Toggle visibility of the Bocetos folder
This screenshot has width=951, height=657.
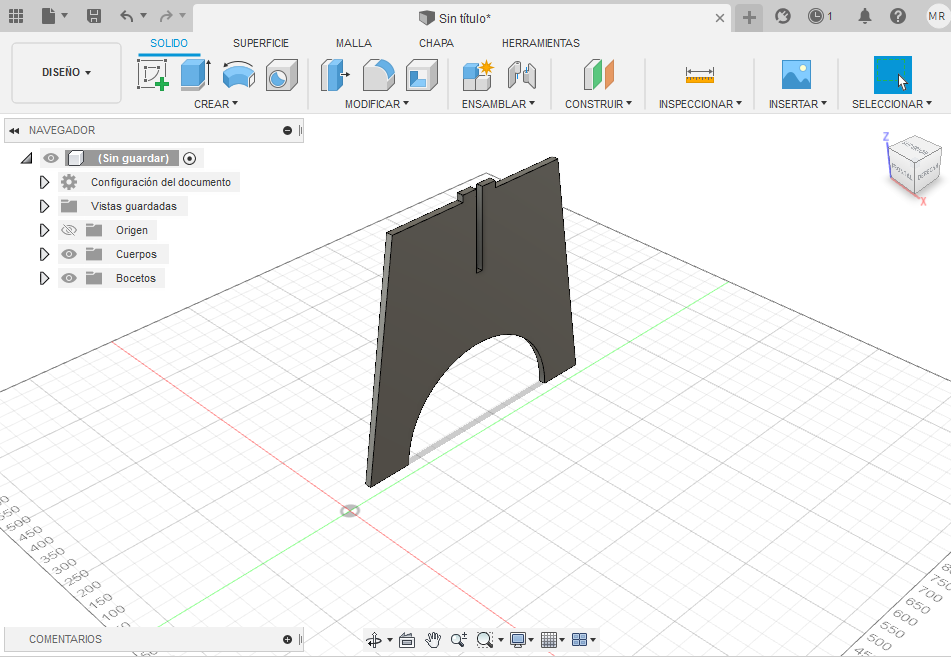(x=69, y=278)
